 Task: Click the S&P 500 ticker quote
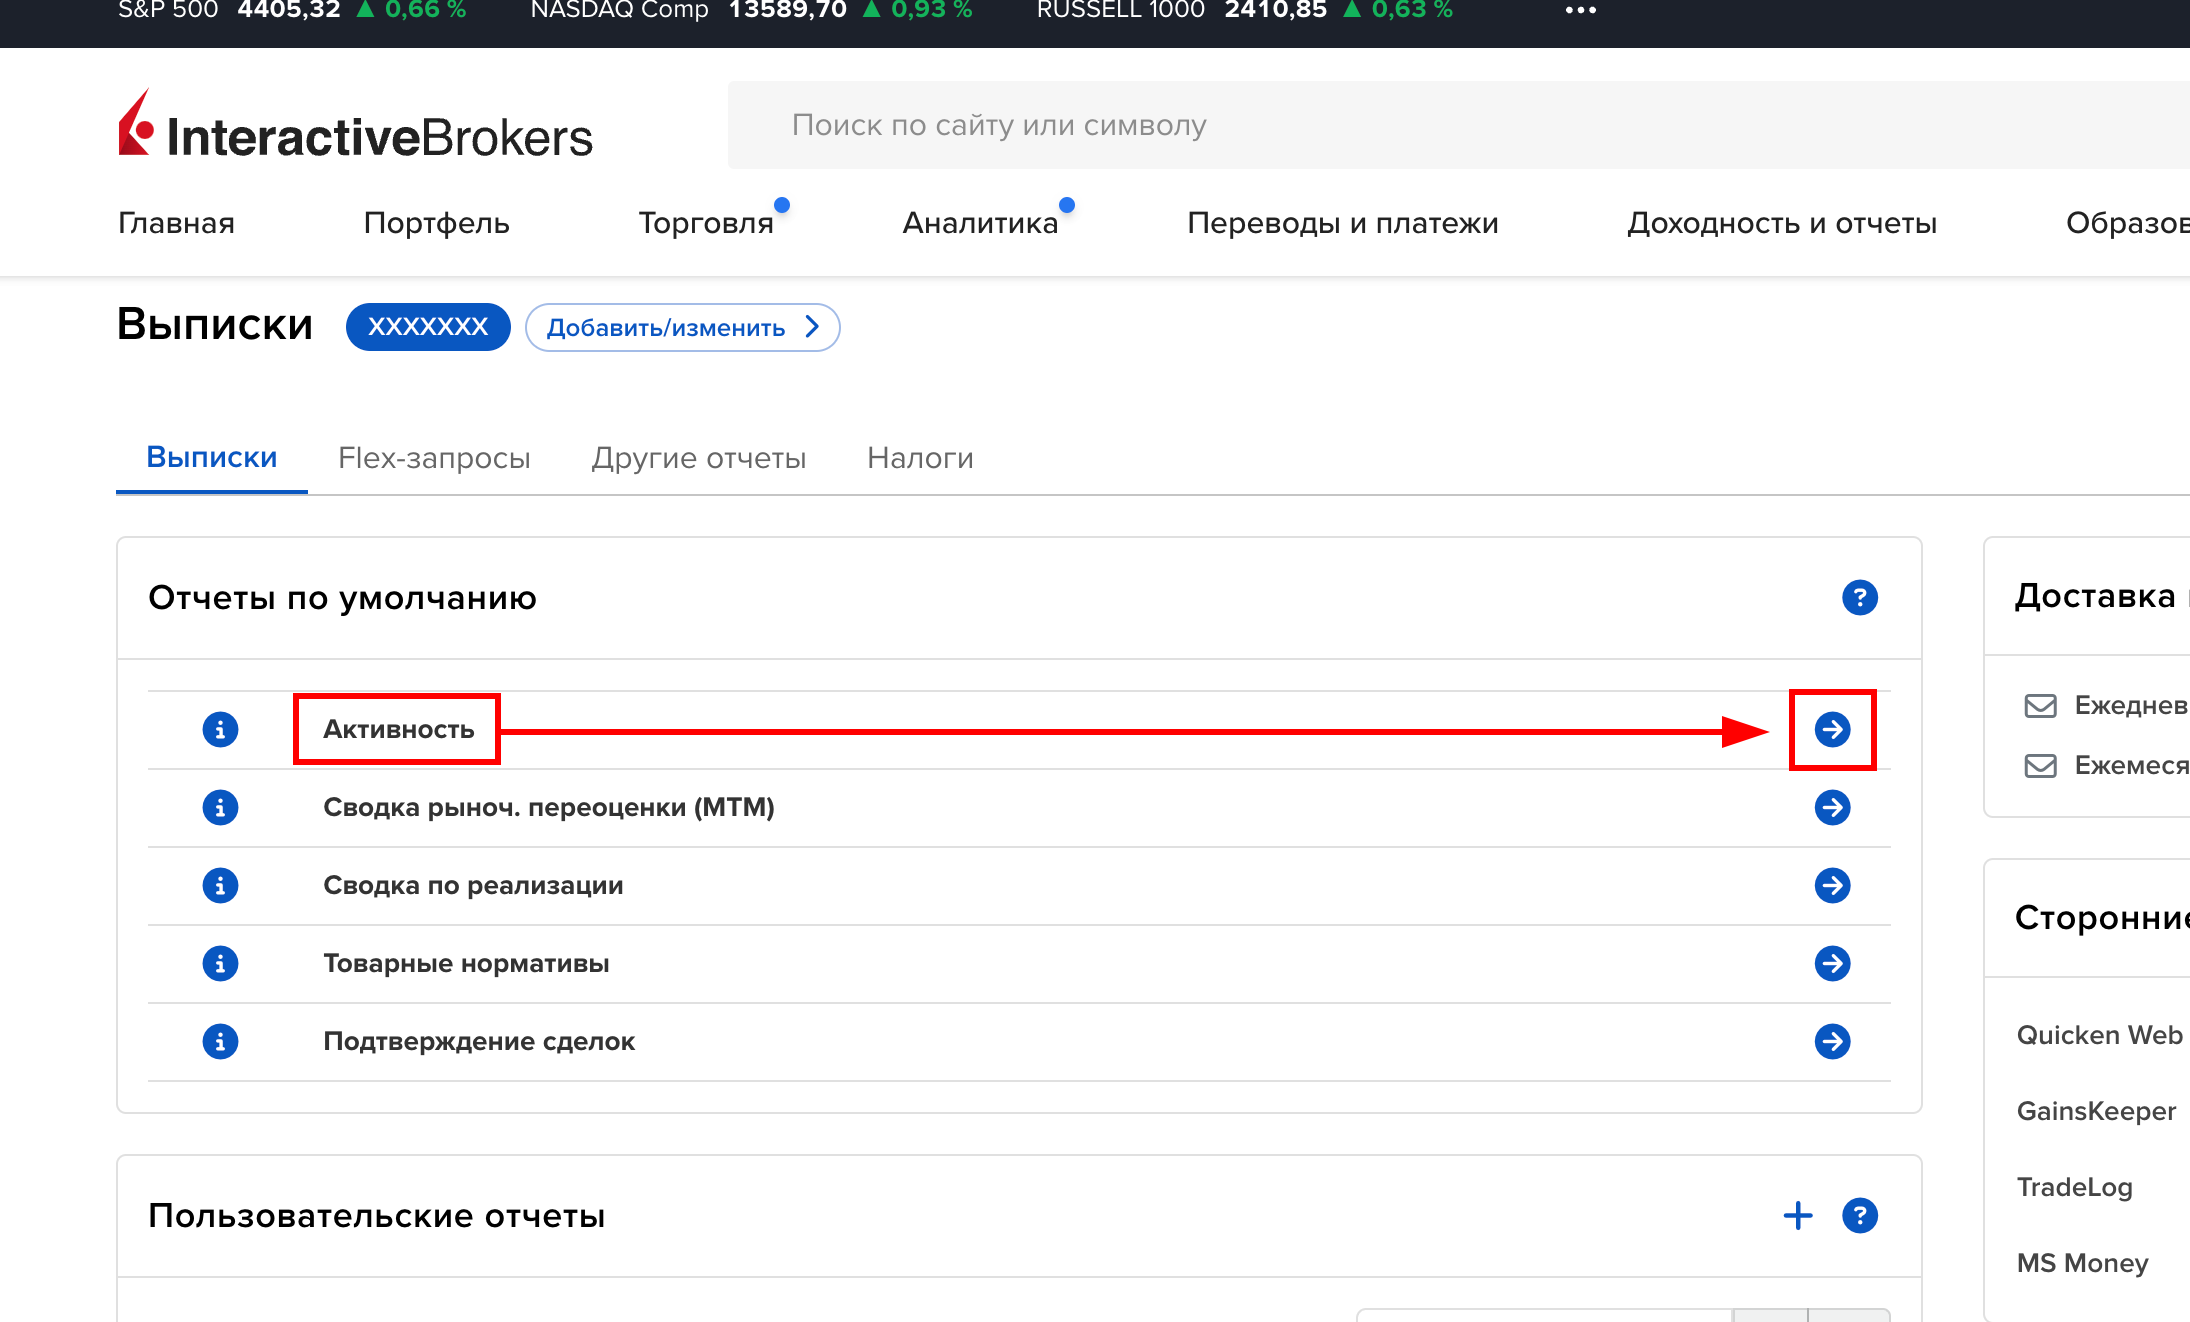(x=292, y=10)
